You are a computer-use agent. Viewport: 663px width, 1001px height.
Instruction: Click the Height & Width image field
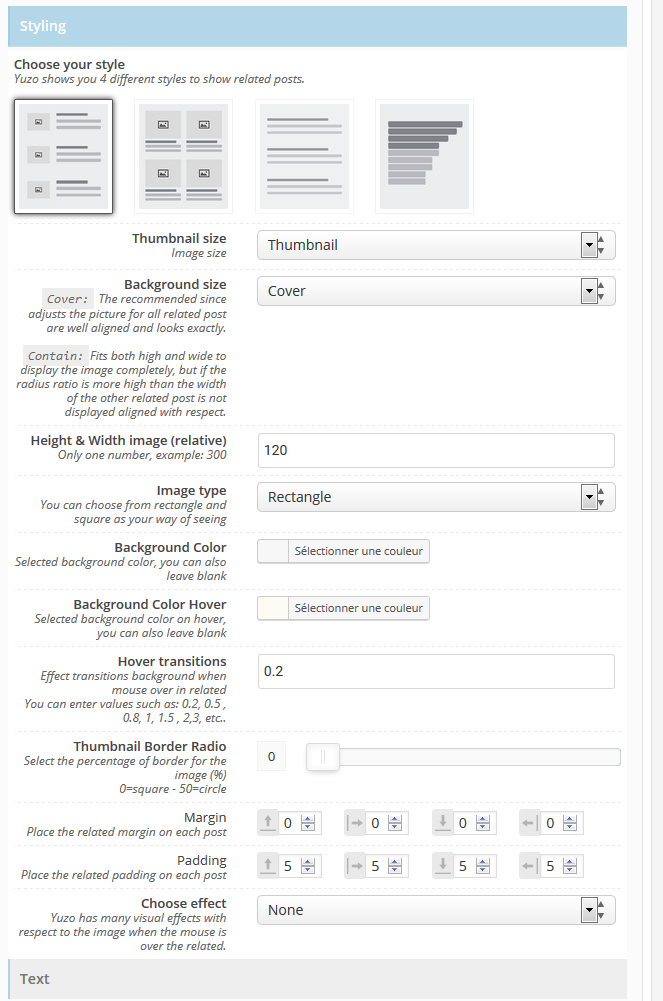436,451
